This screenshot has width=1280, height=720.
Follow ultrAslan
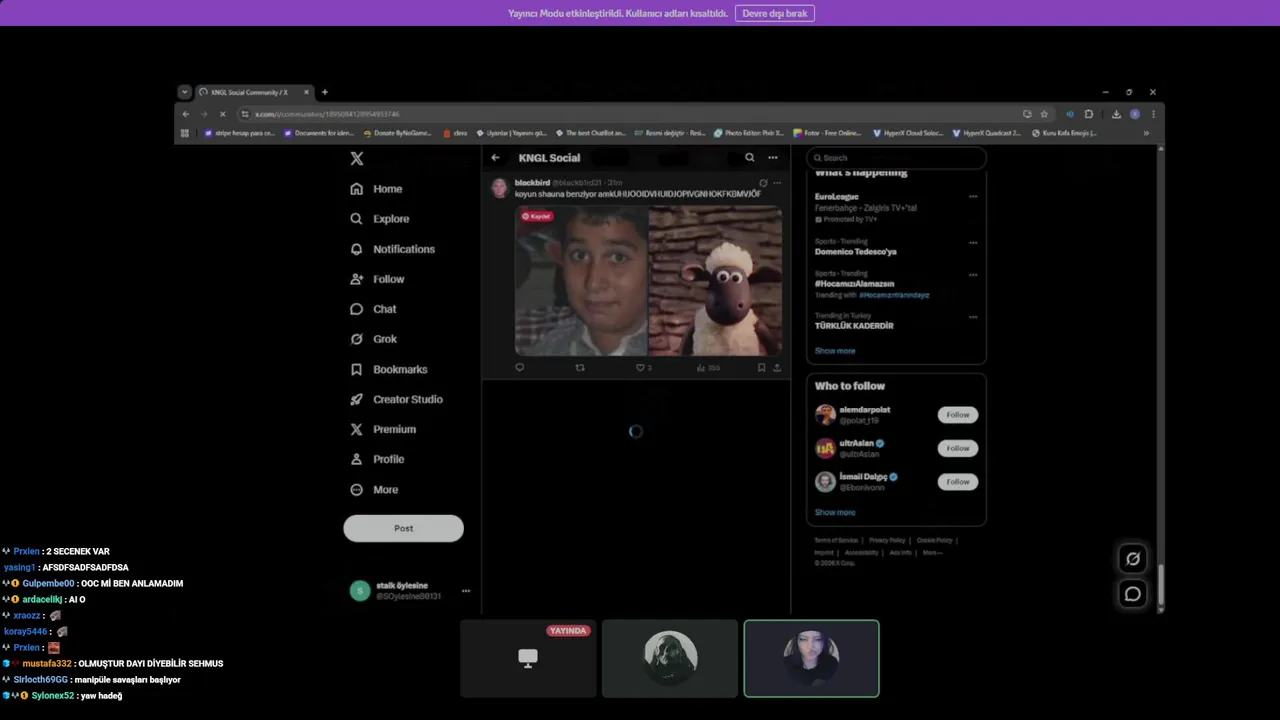coord(958,448)
